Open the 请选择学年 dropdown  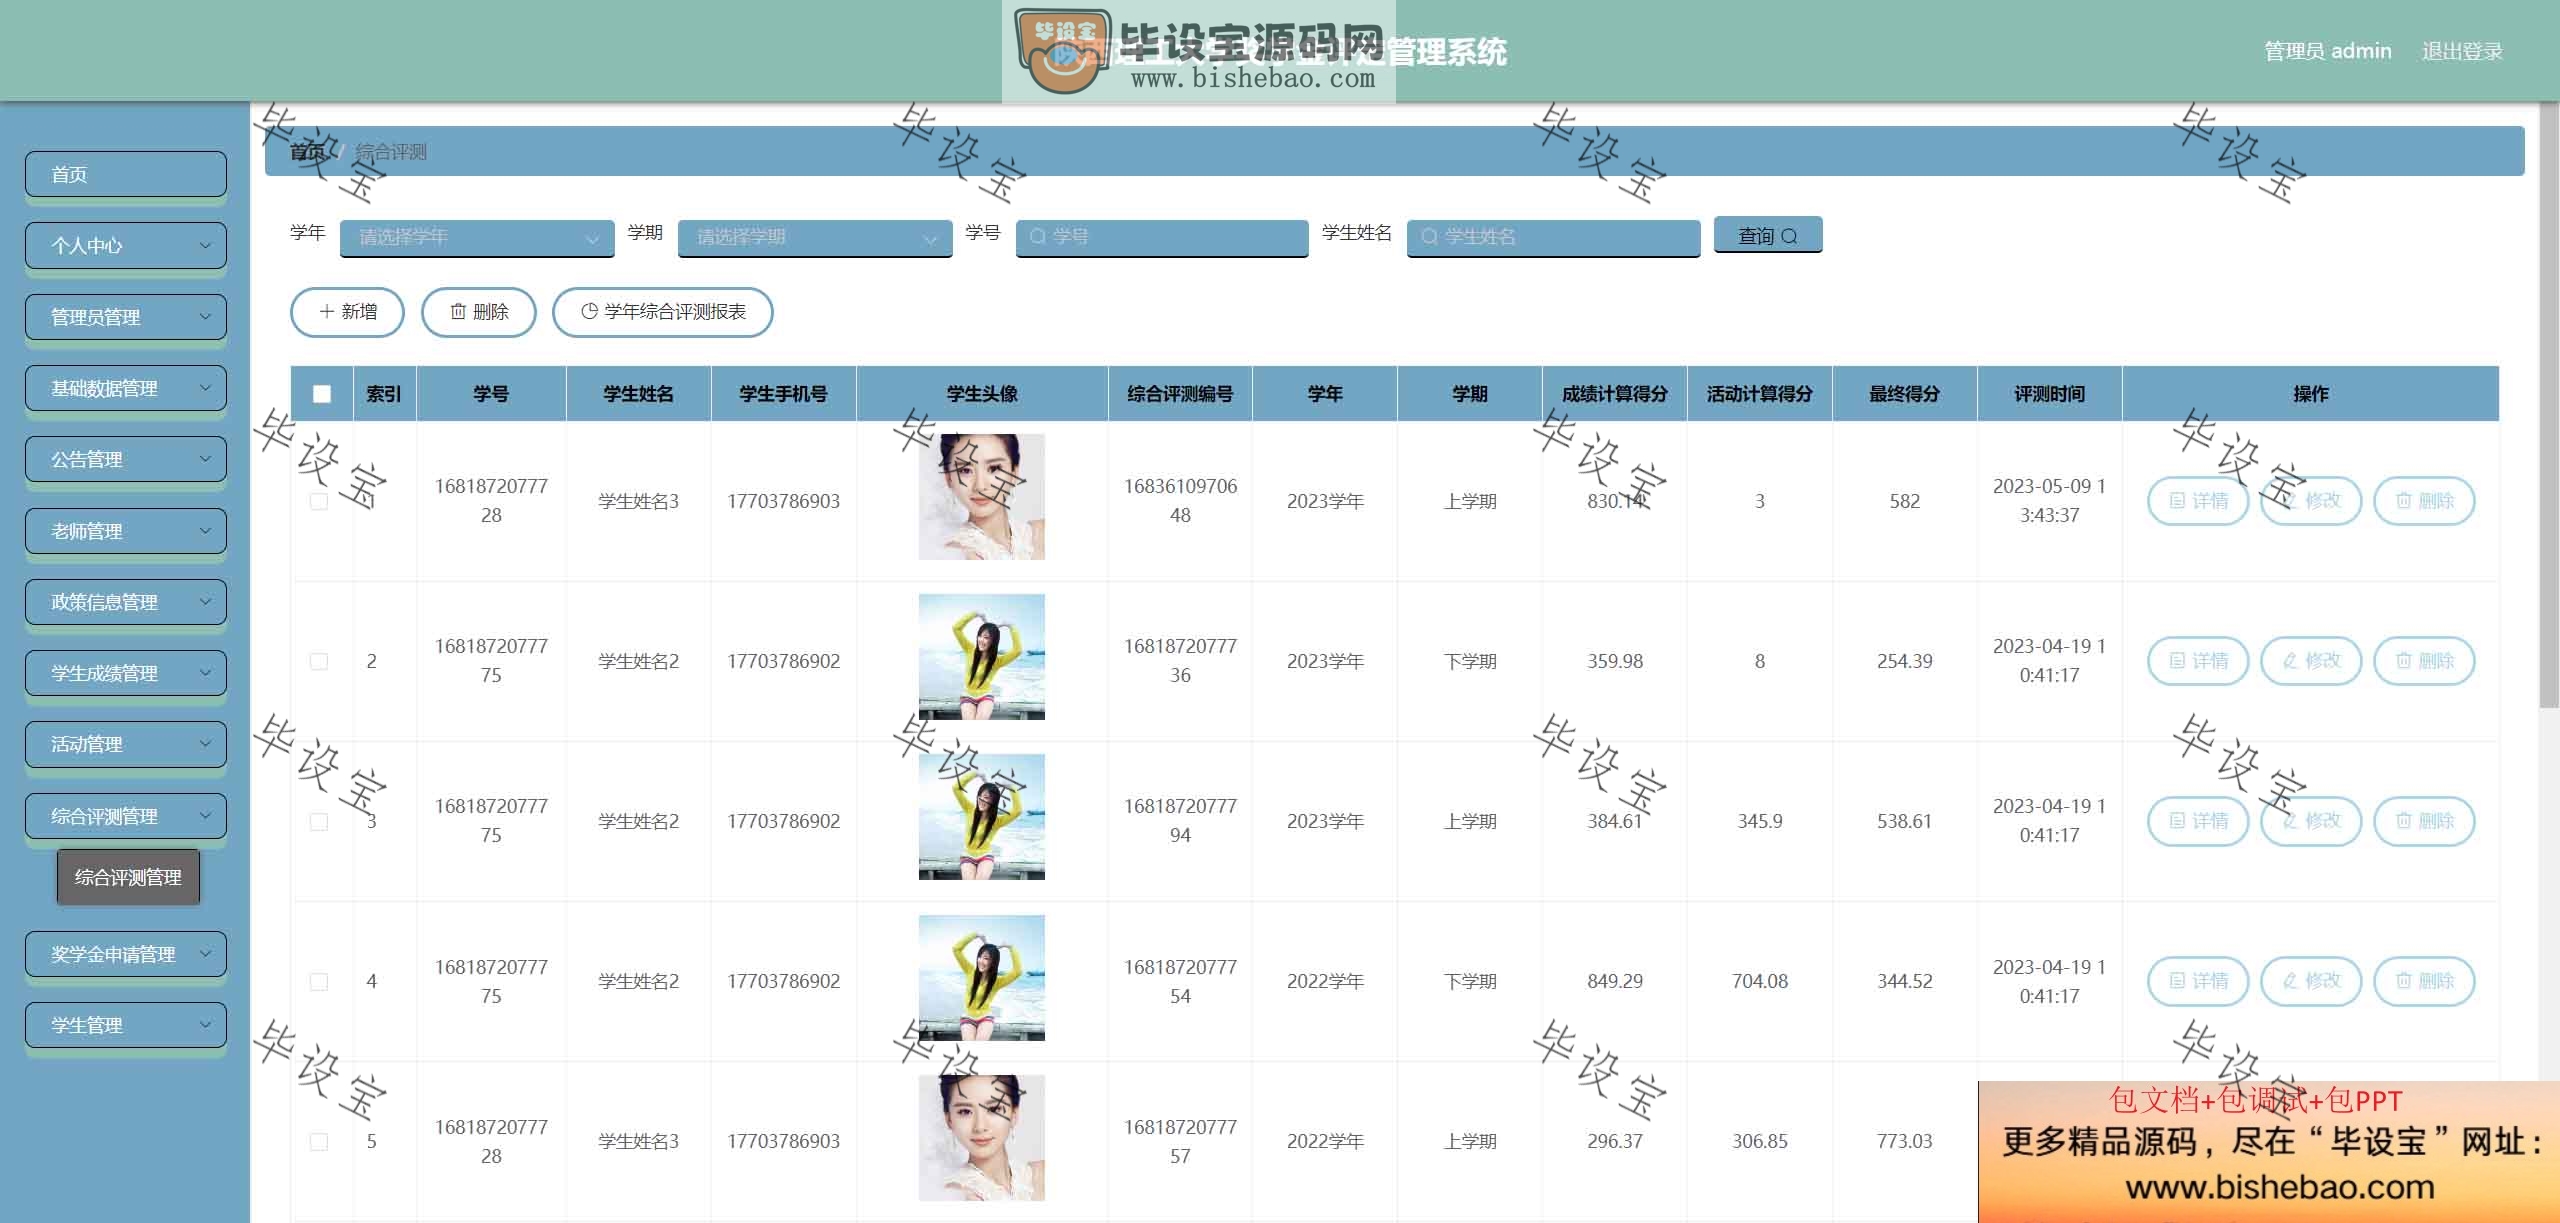coord(477,238)
